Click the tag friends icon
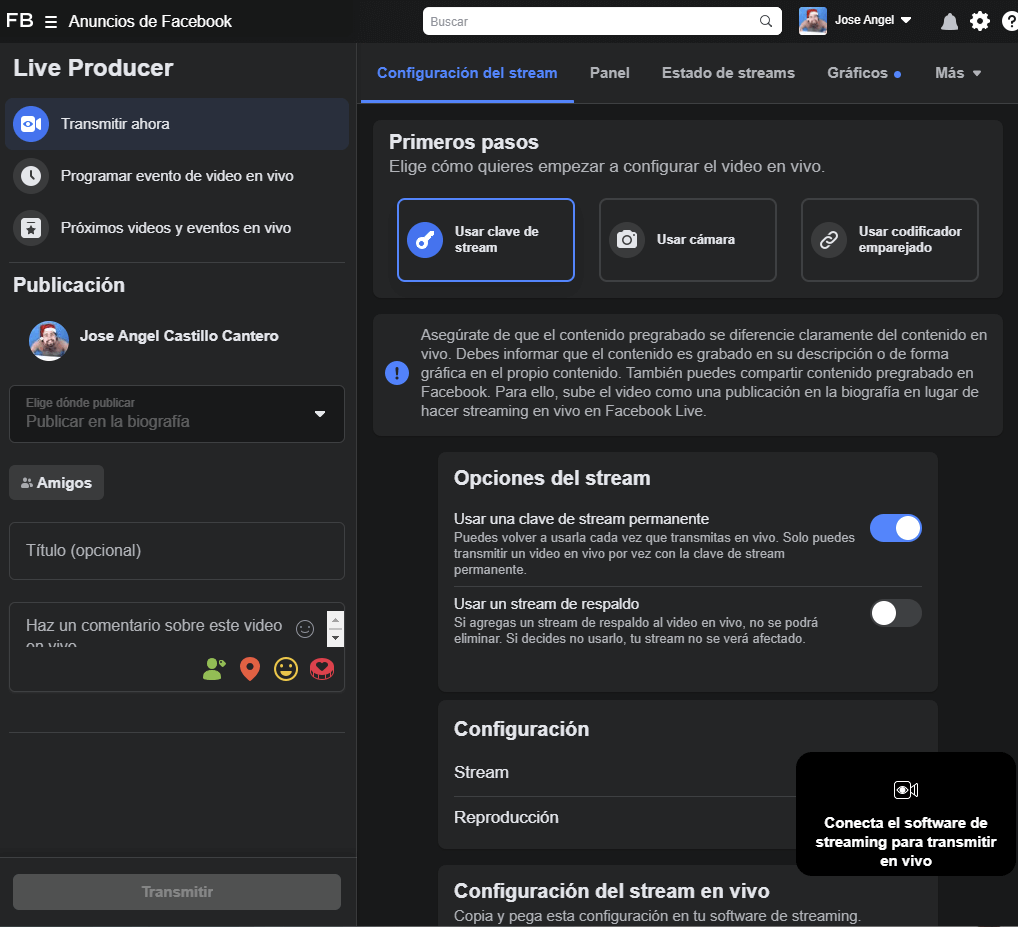This screenshot has height=927, width=1018. 214,669
